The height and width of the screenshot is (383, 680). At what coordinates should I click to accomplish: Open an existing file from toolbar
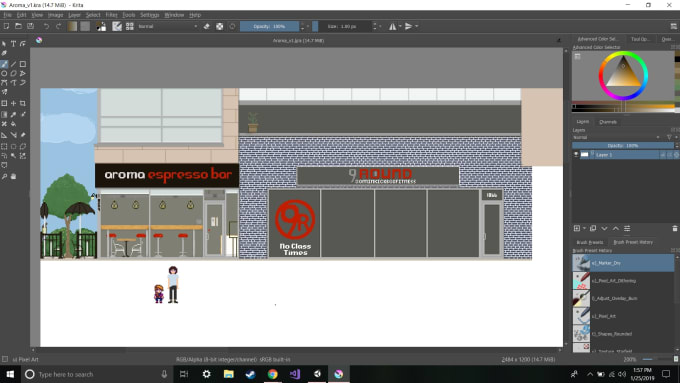coord(18,26)
